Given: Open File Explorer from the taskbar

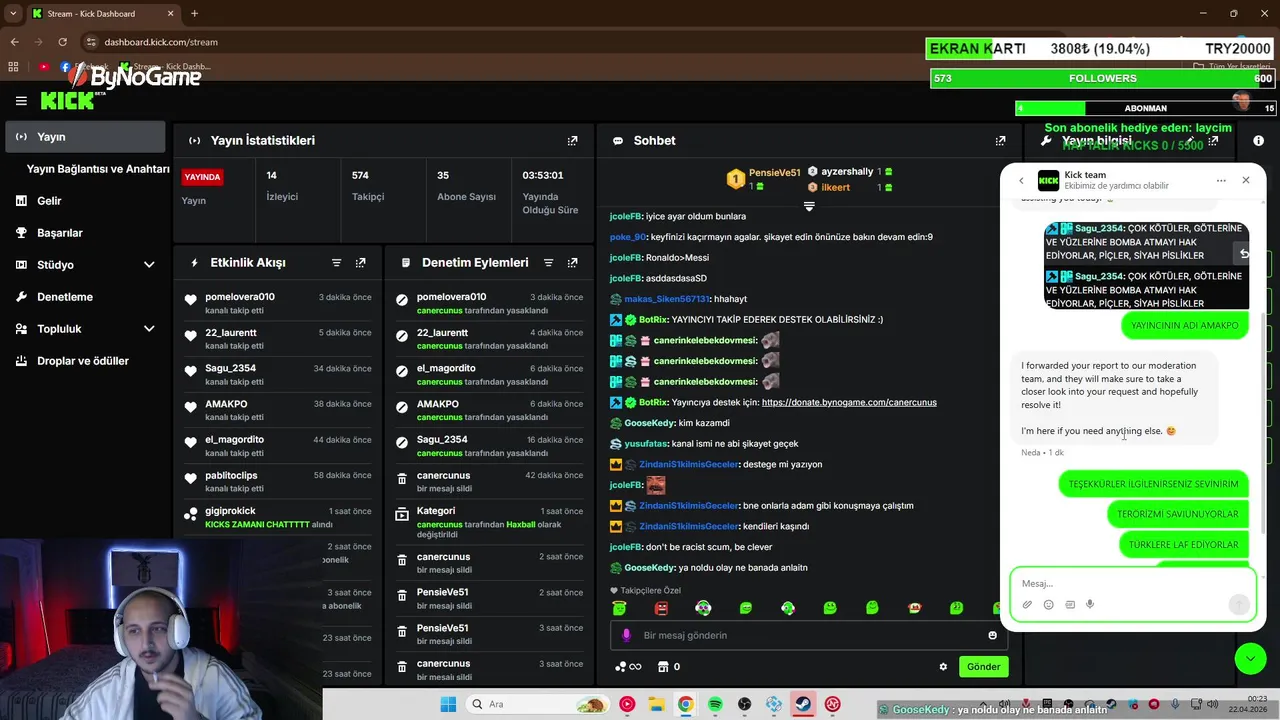Looking at the screenshot, I should tap(656, 704).
